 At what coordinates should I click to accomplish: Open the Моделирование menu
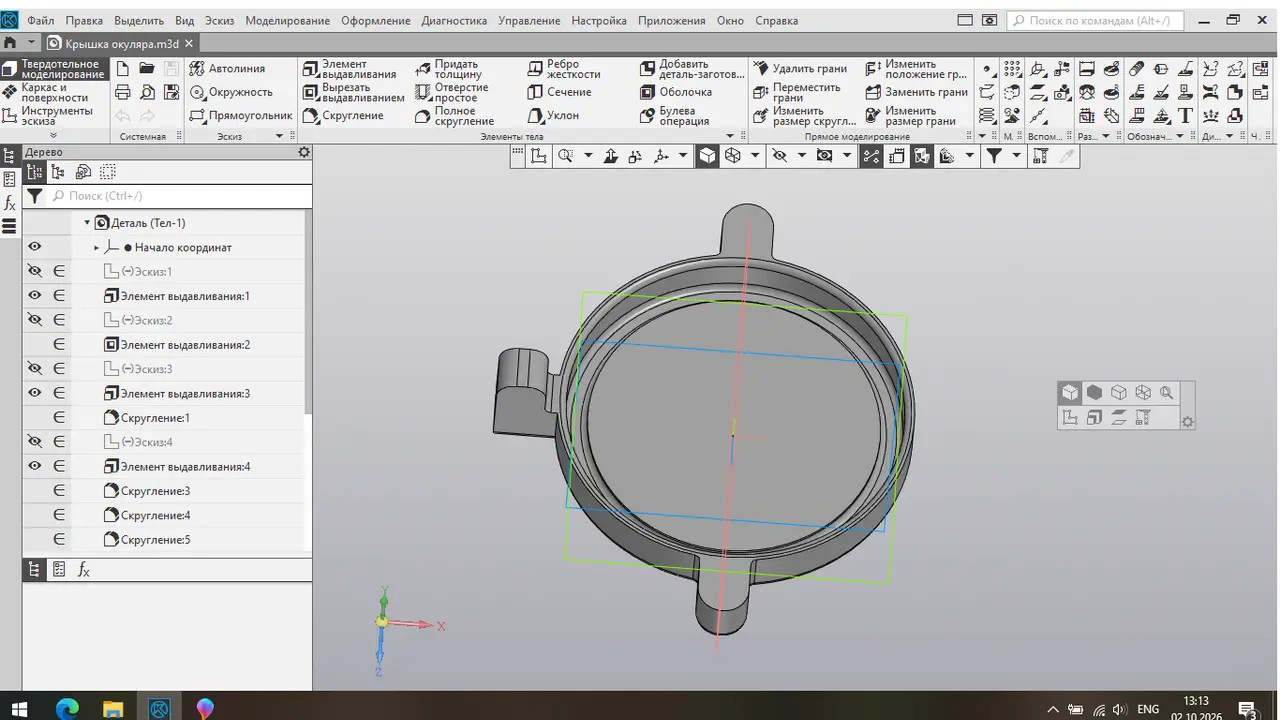287,20
